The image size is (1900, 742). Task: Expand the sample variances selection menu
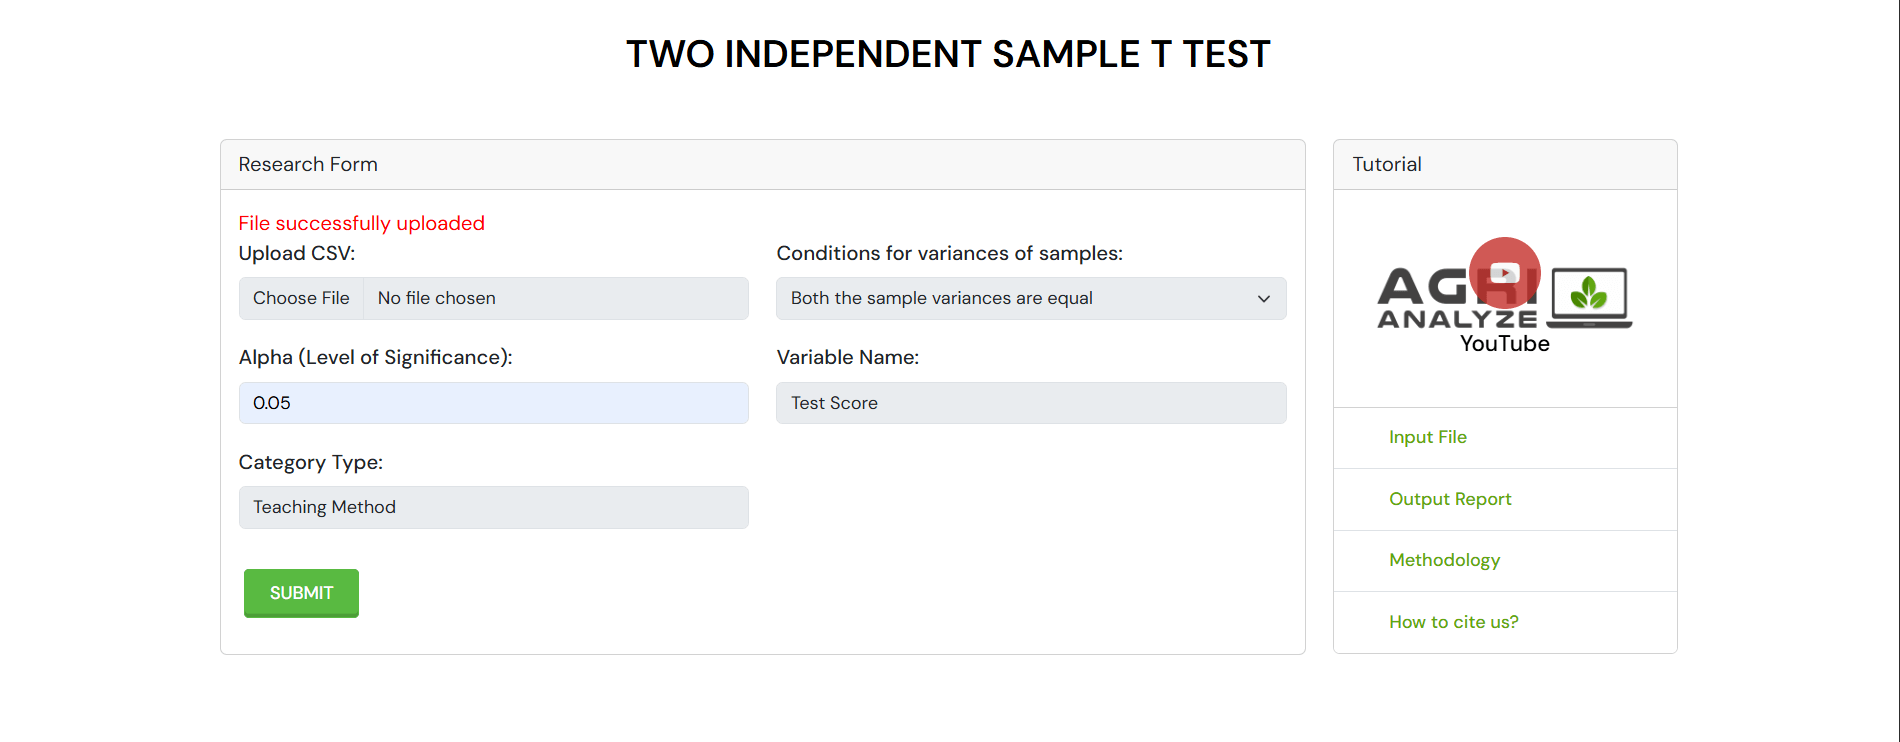[x=1031, y=298]
